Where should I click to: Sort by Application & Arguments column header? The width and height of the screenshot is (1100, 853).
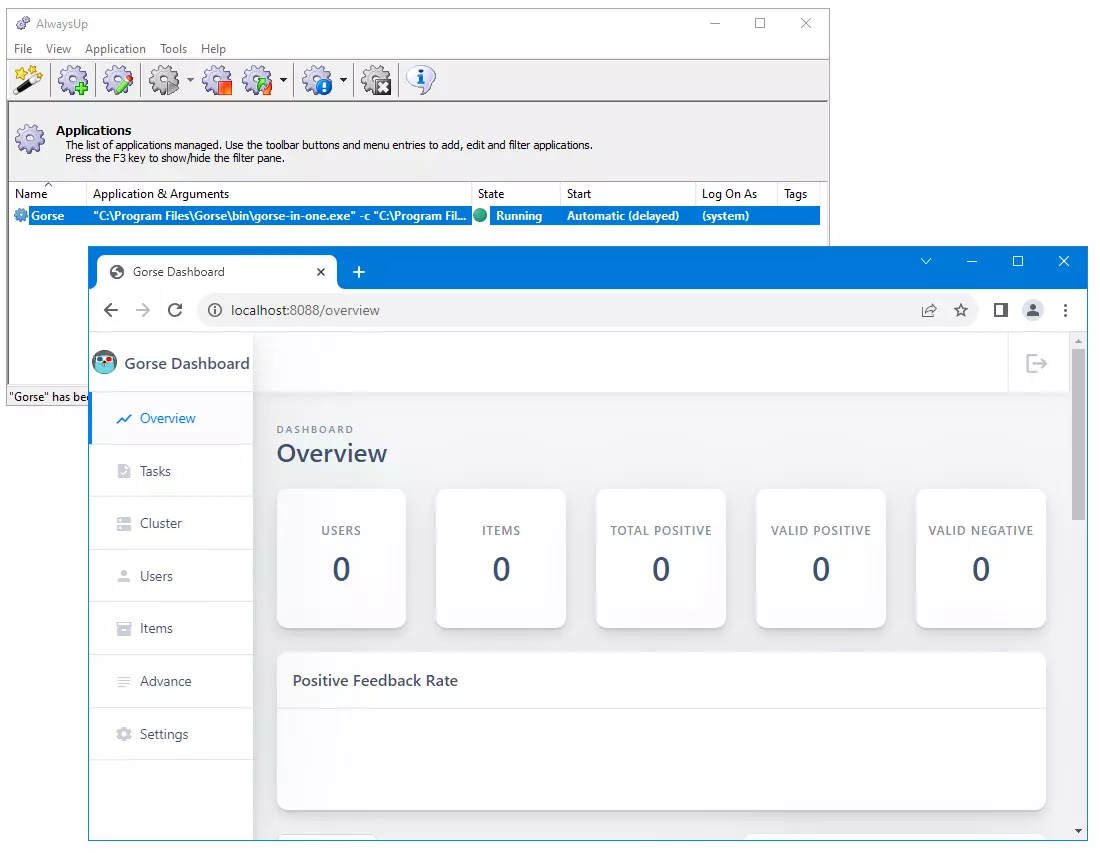[279, 194]
